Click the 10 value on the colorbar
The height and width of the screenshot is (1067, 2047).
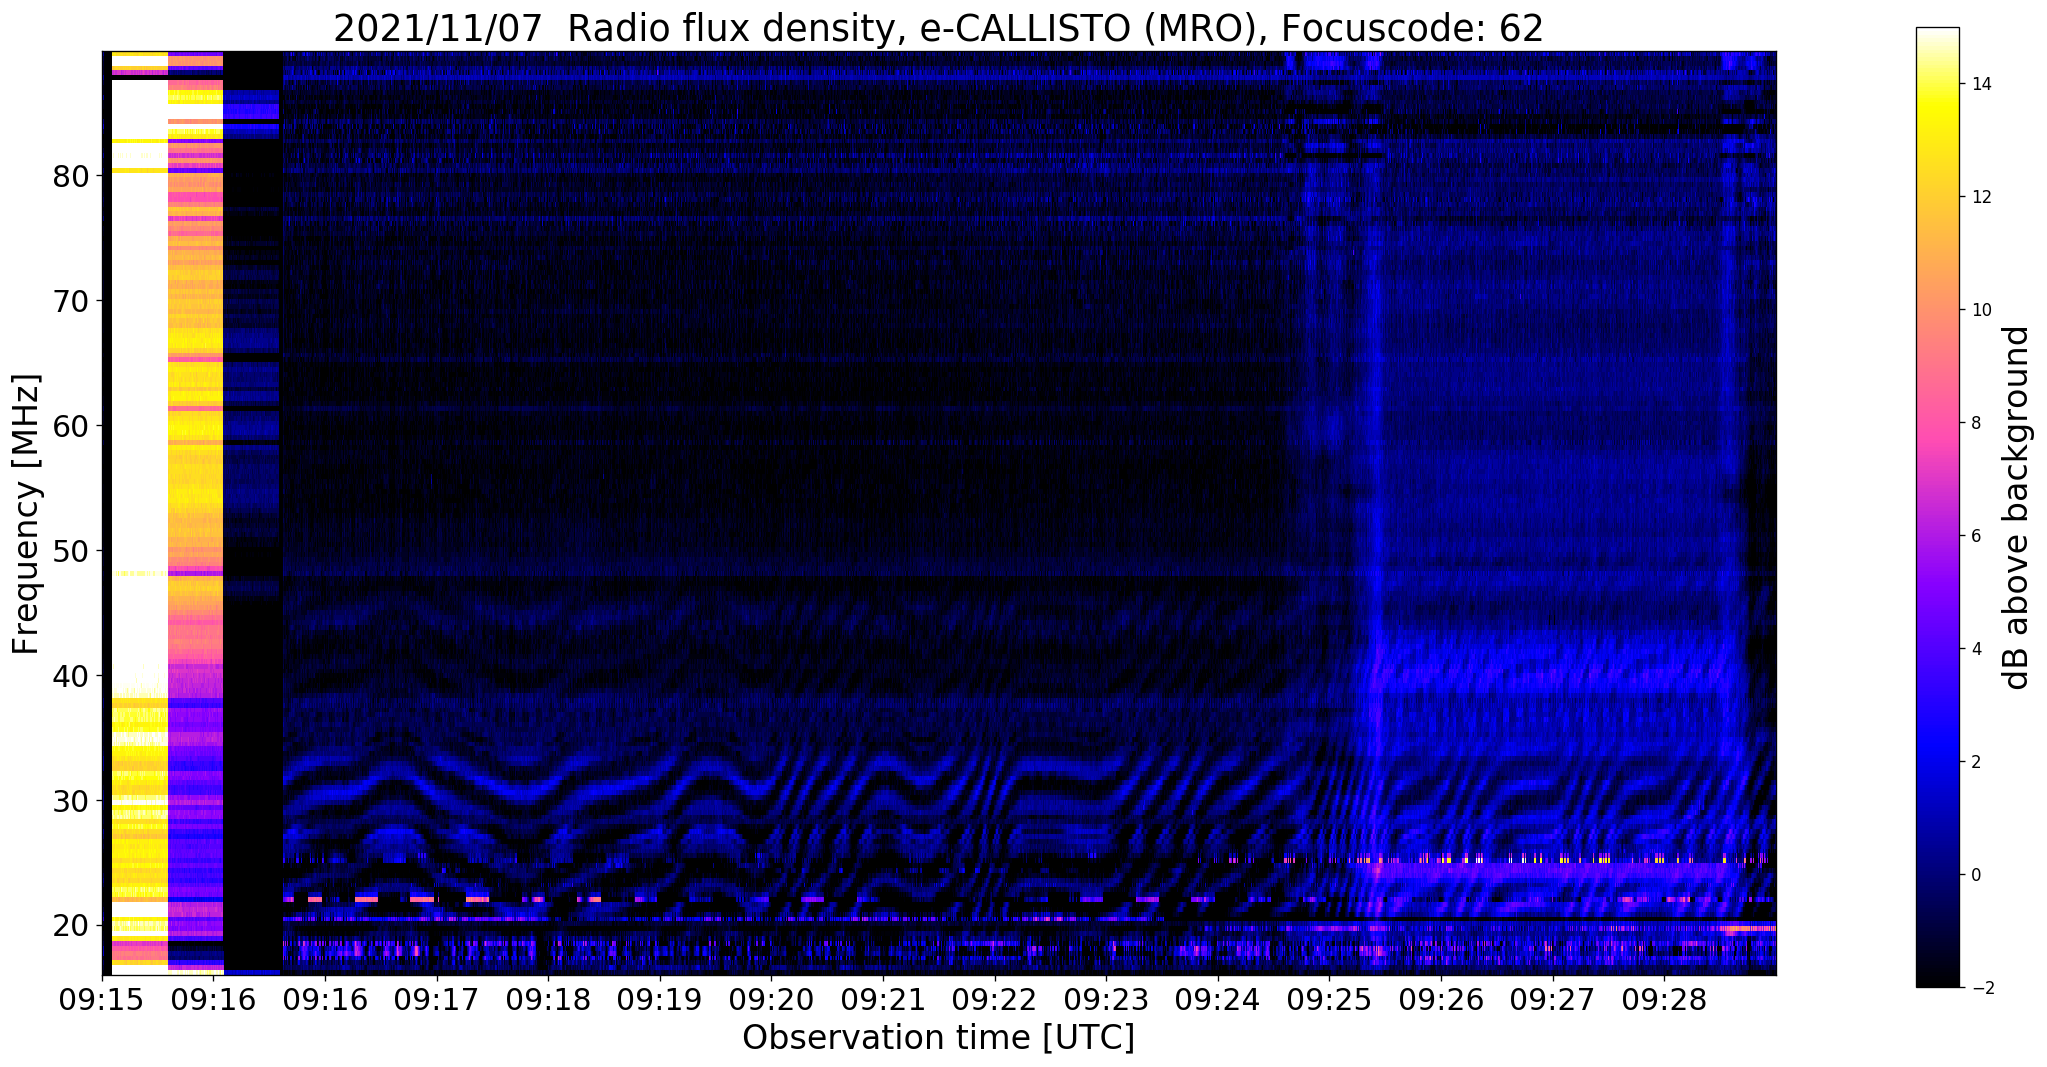1980,311
